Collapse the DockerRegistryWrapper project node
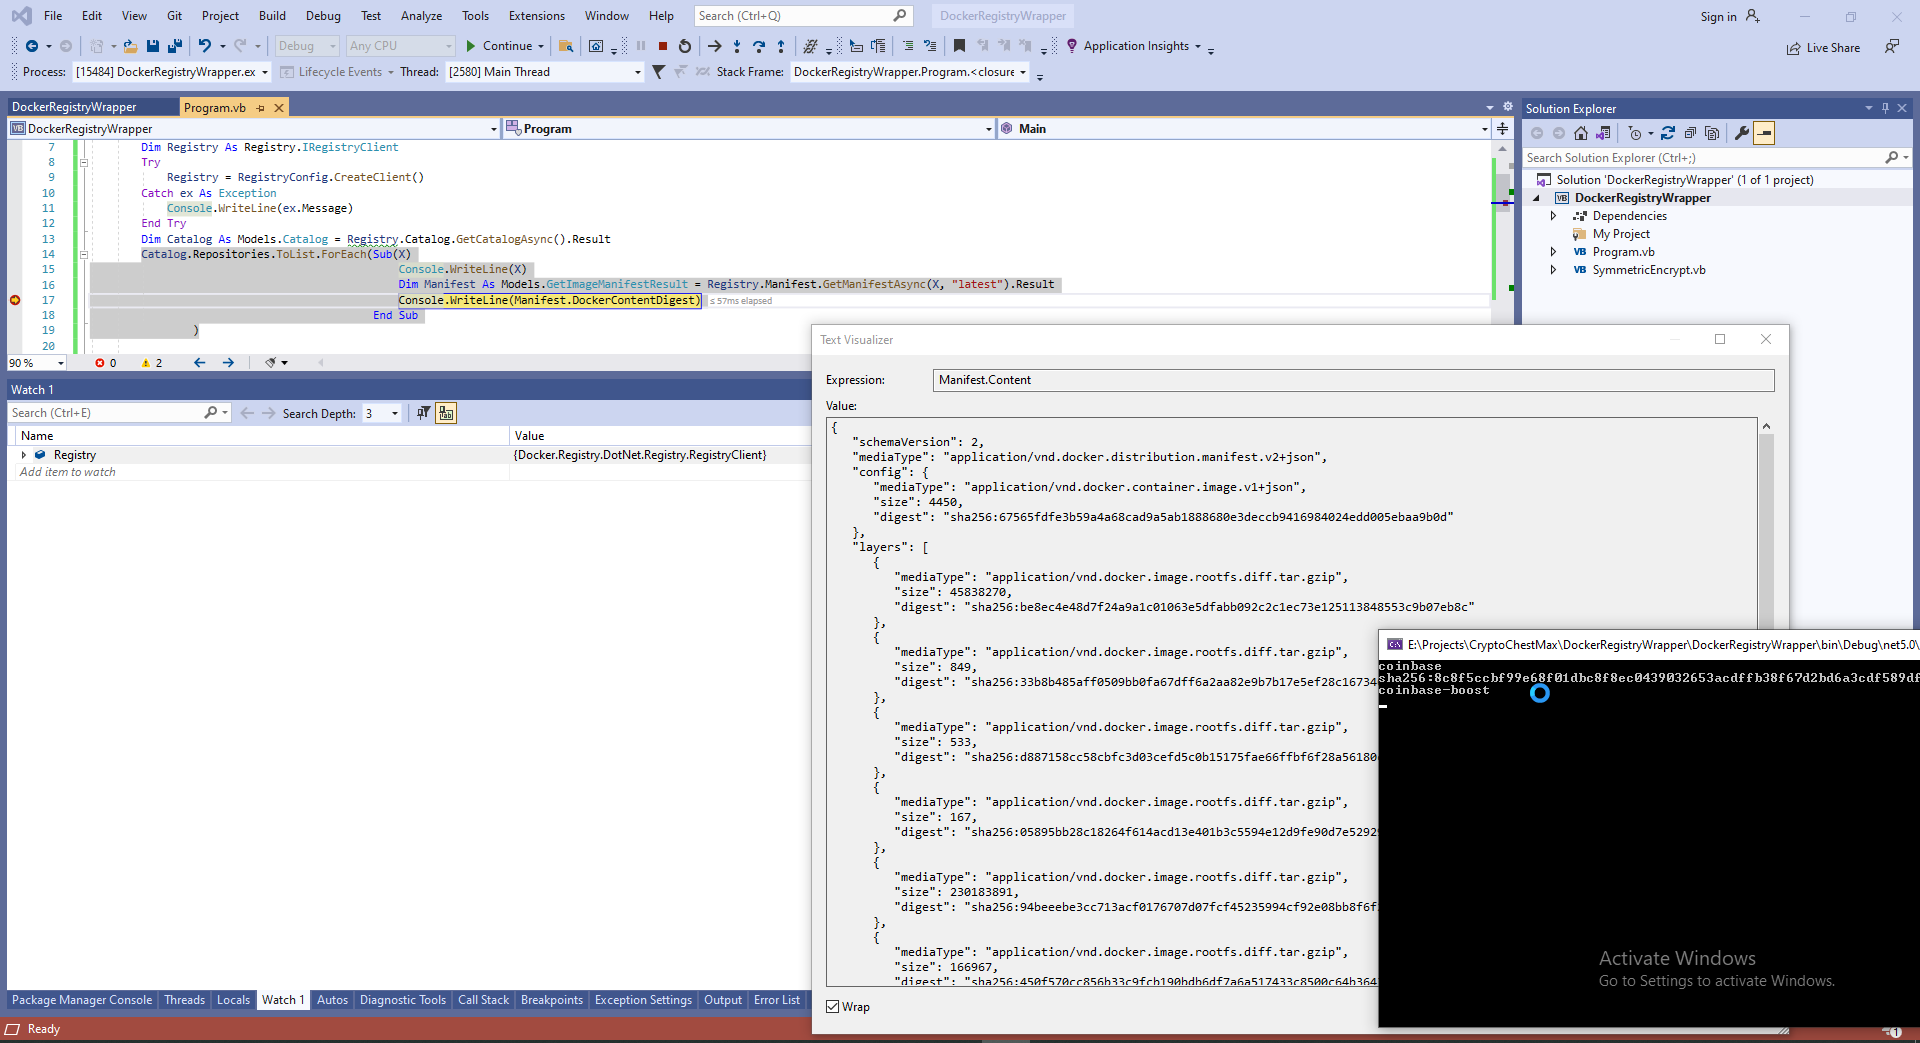The width and height of the screenshot is (1920, 1043). point(1537,198)
